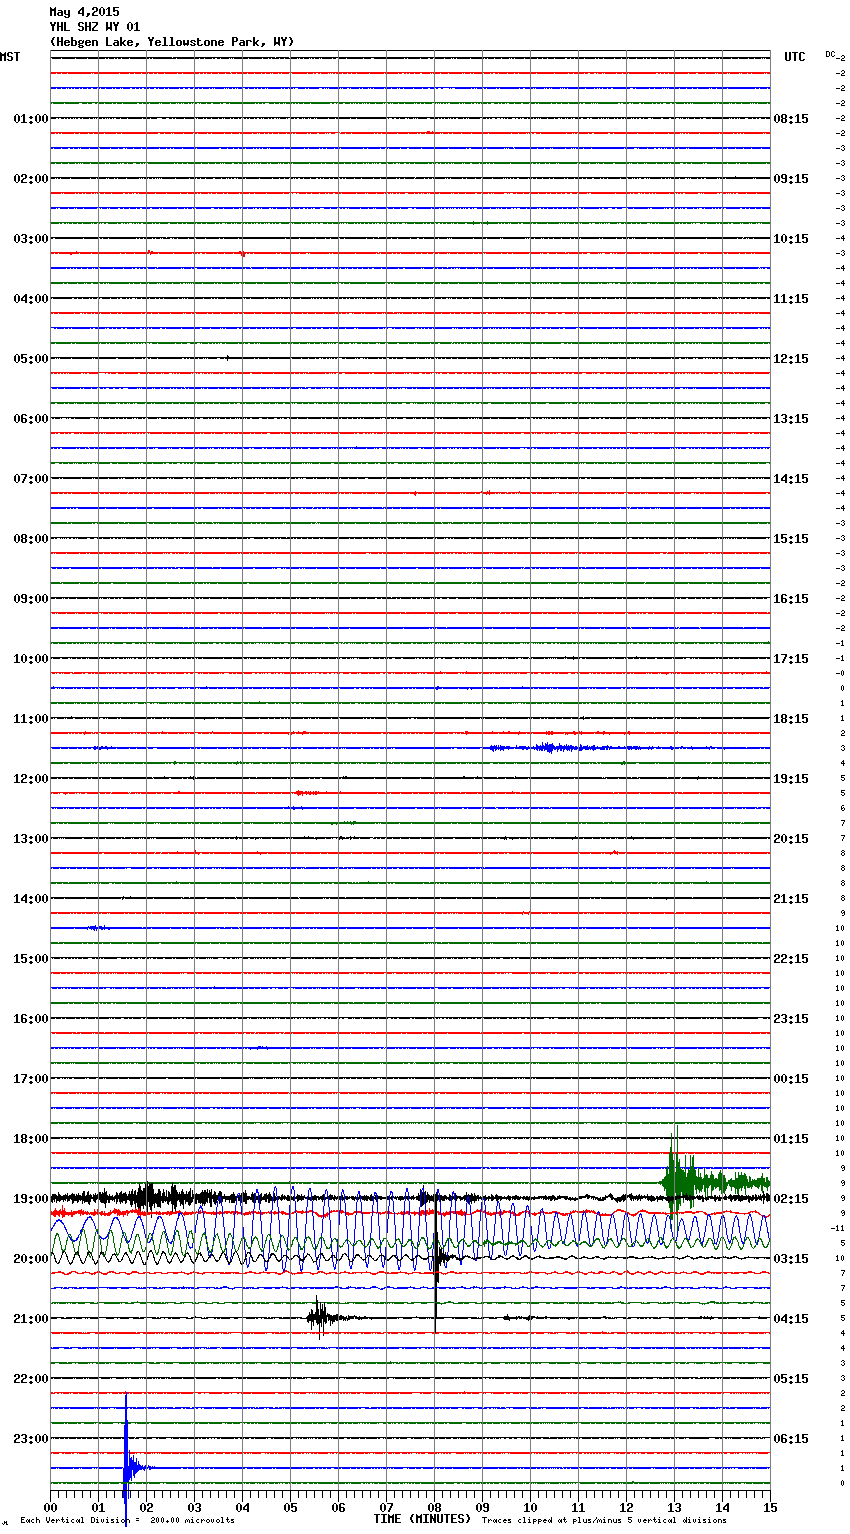
Task: Select the 09:00 MST row label
Action: point(31,599)
